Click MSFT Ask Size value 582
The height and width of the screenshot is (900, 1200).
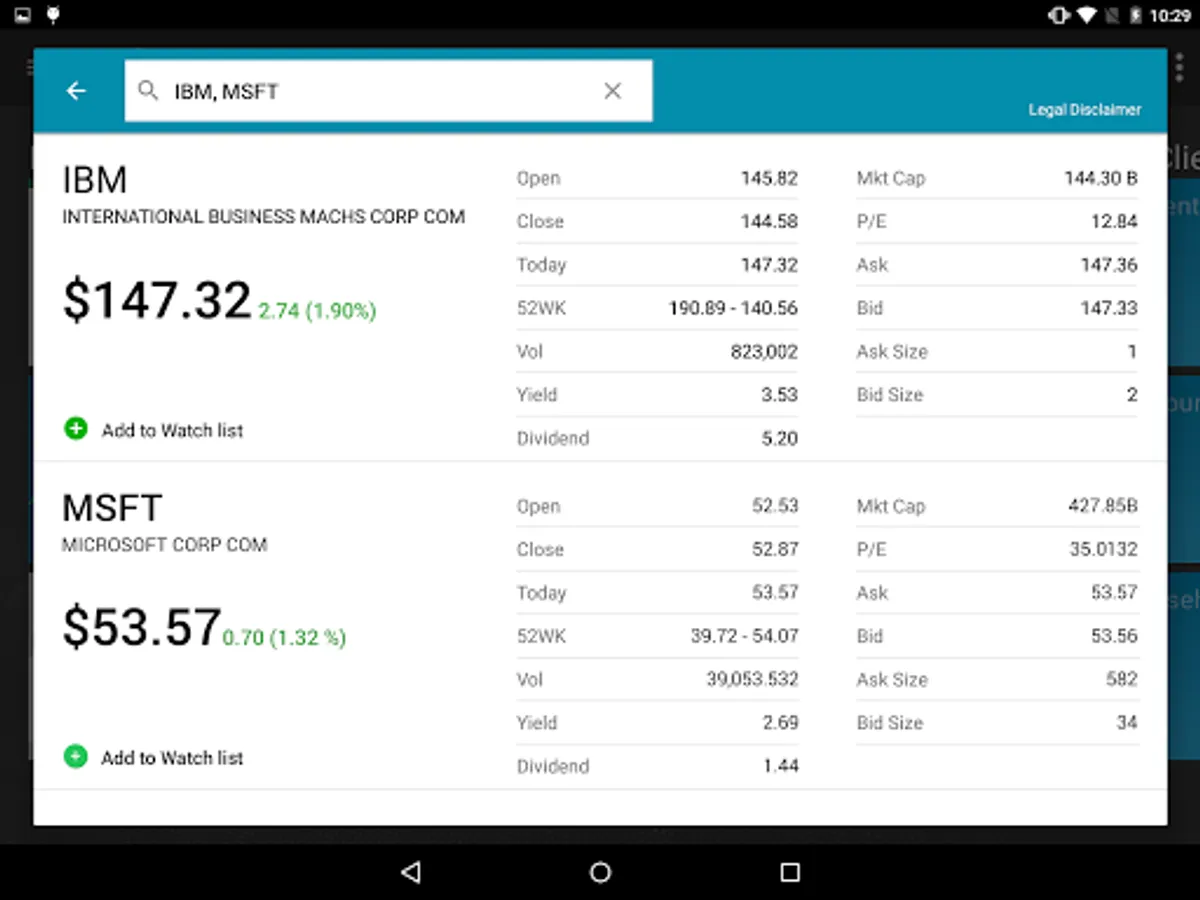coord(1122,679)
